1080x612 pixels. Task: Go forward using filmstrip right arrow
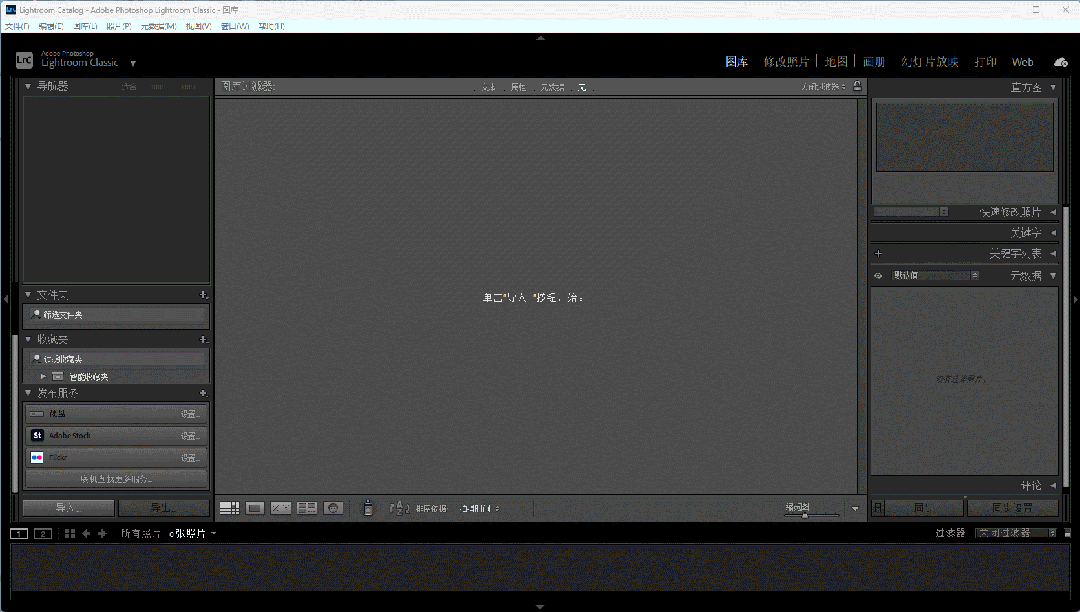coord(102,534)
